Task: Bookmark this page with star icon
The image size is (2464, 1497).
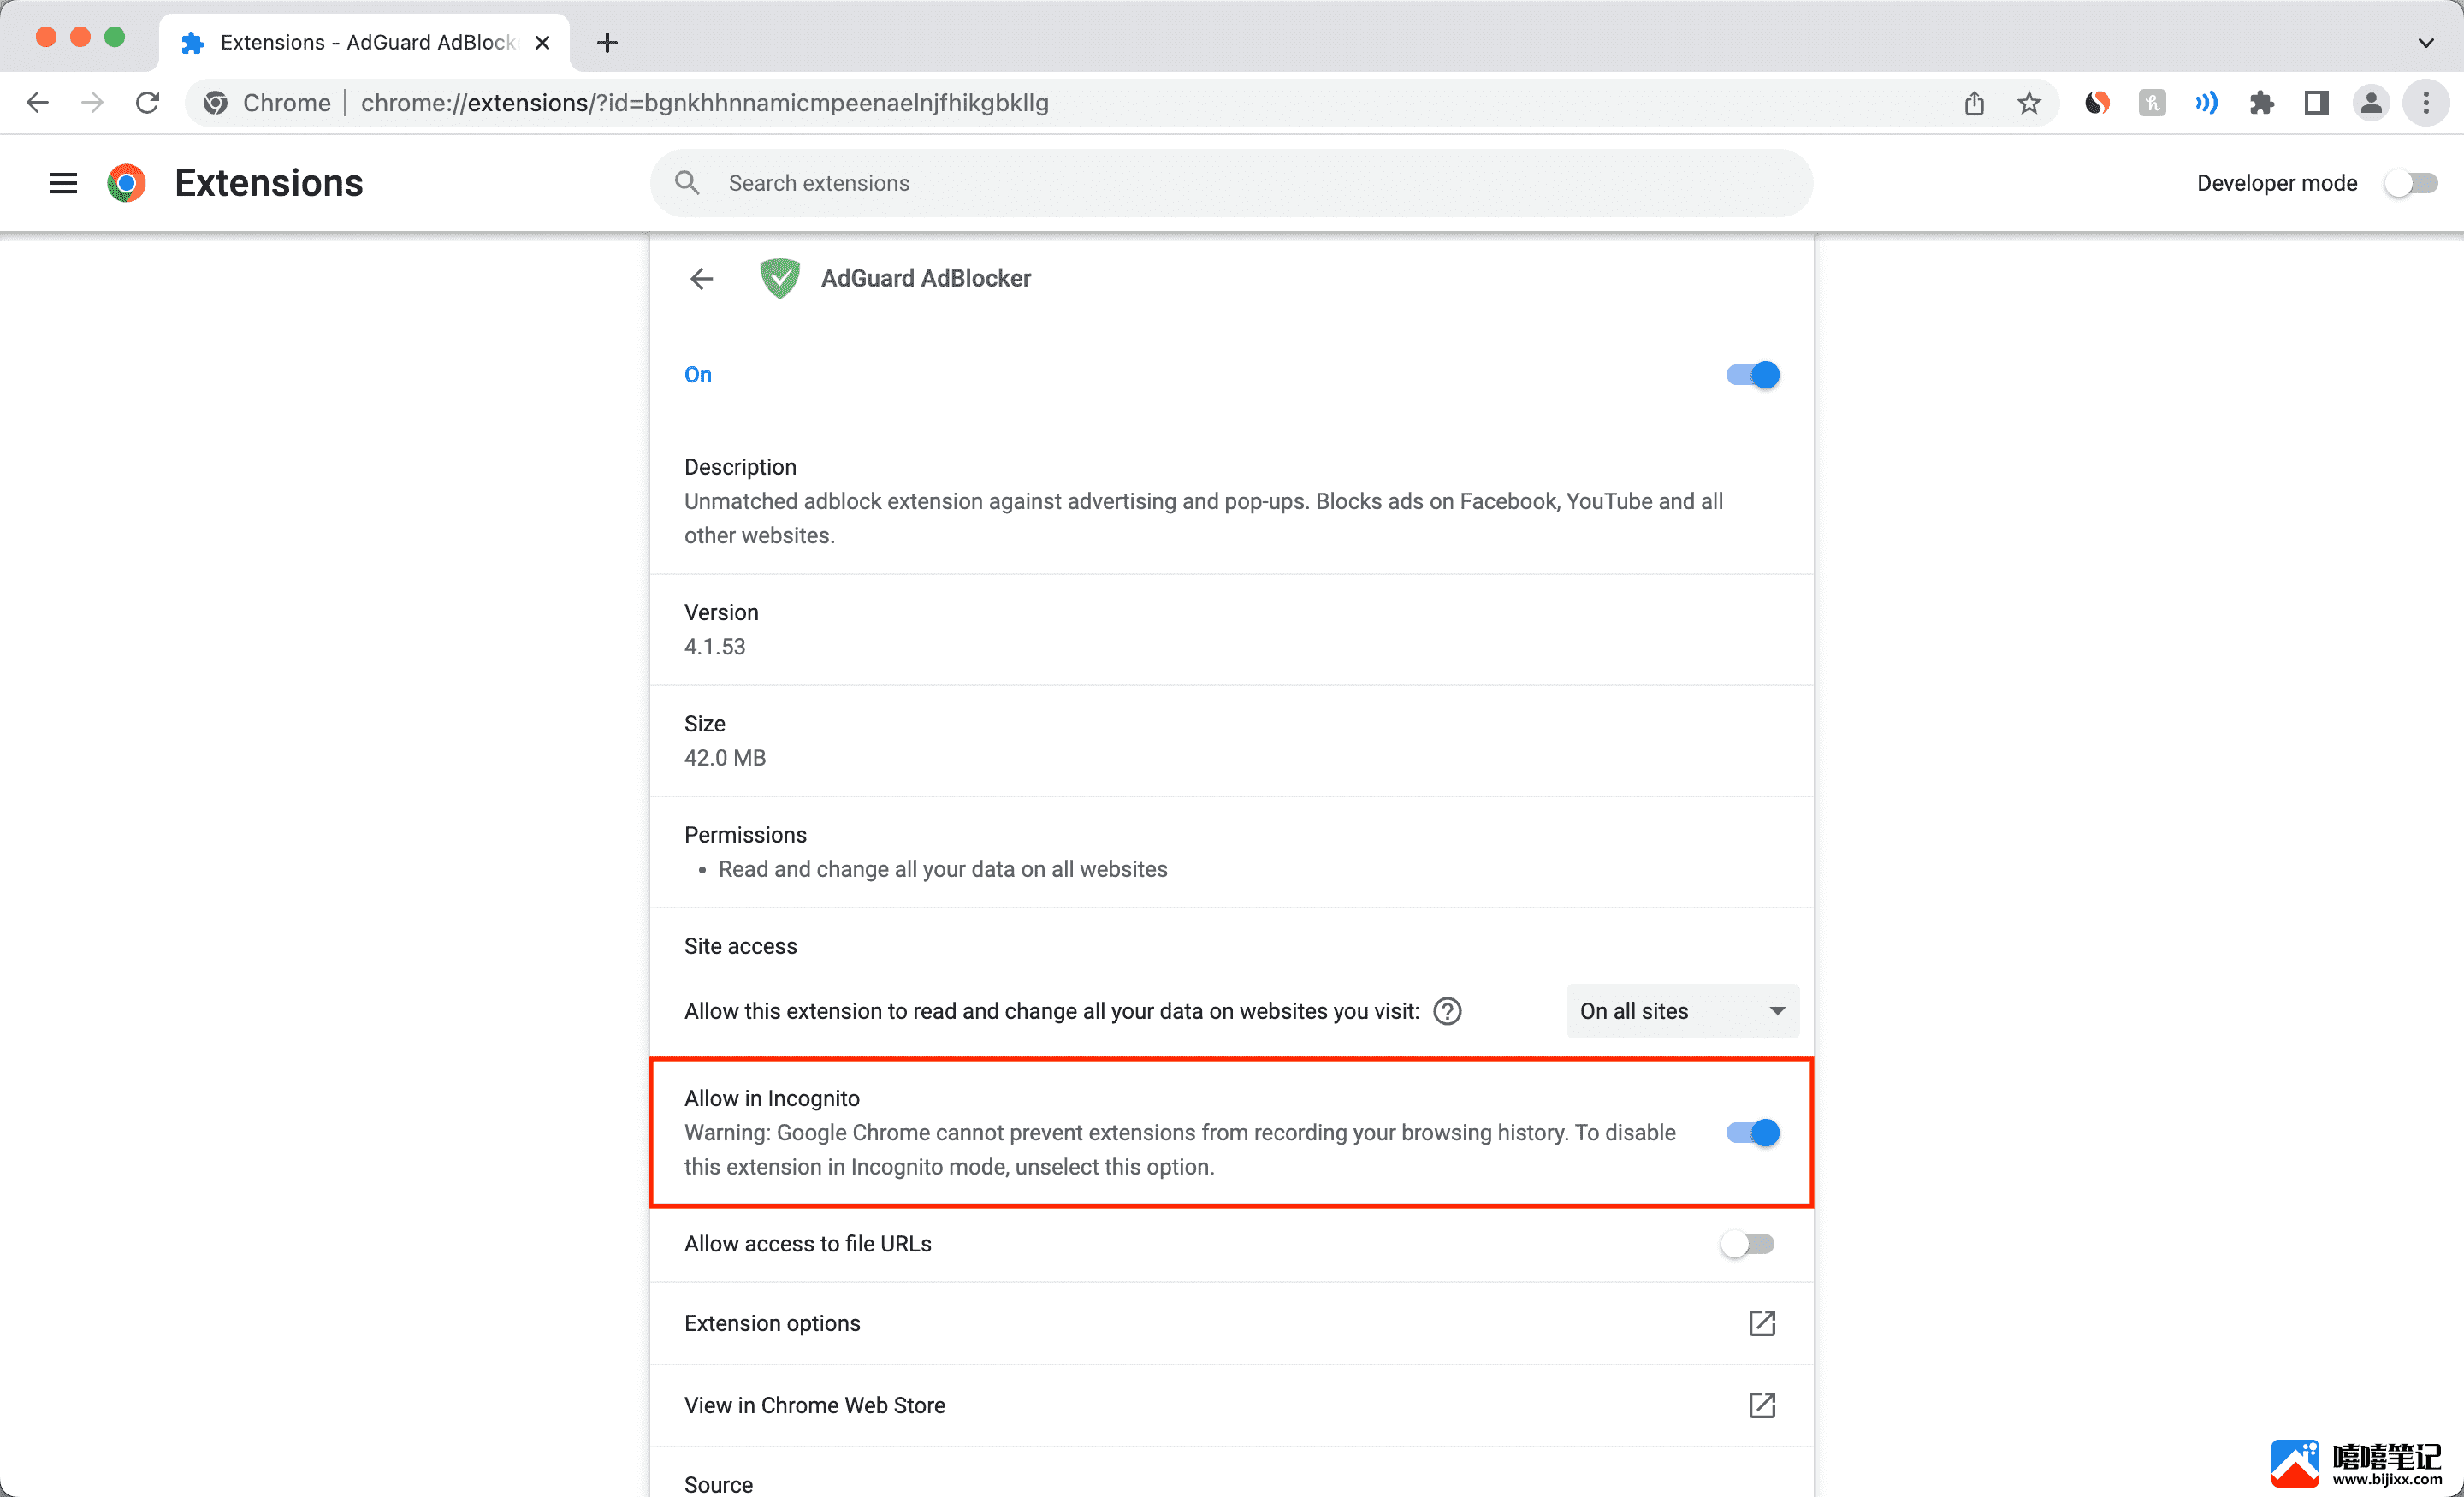Action: coord(2029,102)
